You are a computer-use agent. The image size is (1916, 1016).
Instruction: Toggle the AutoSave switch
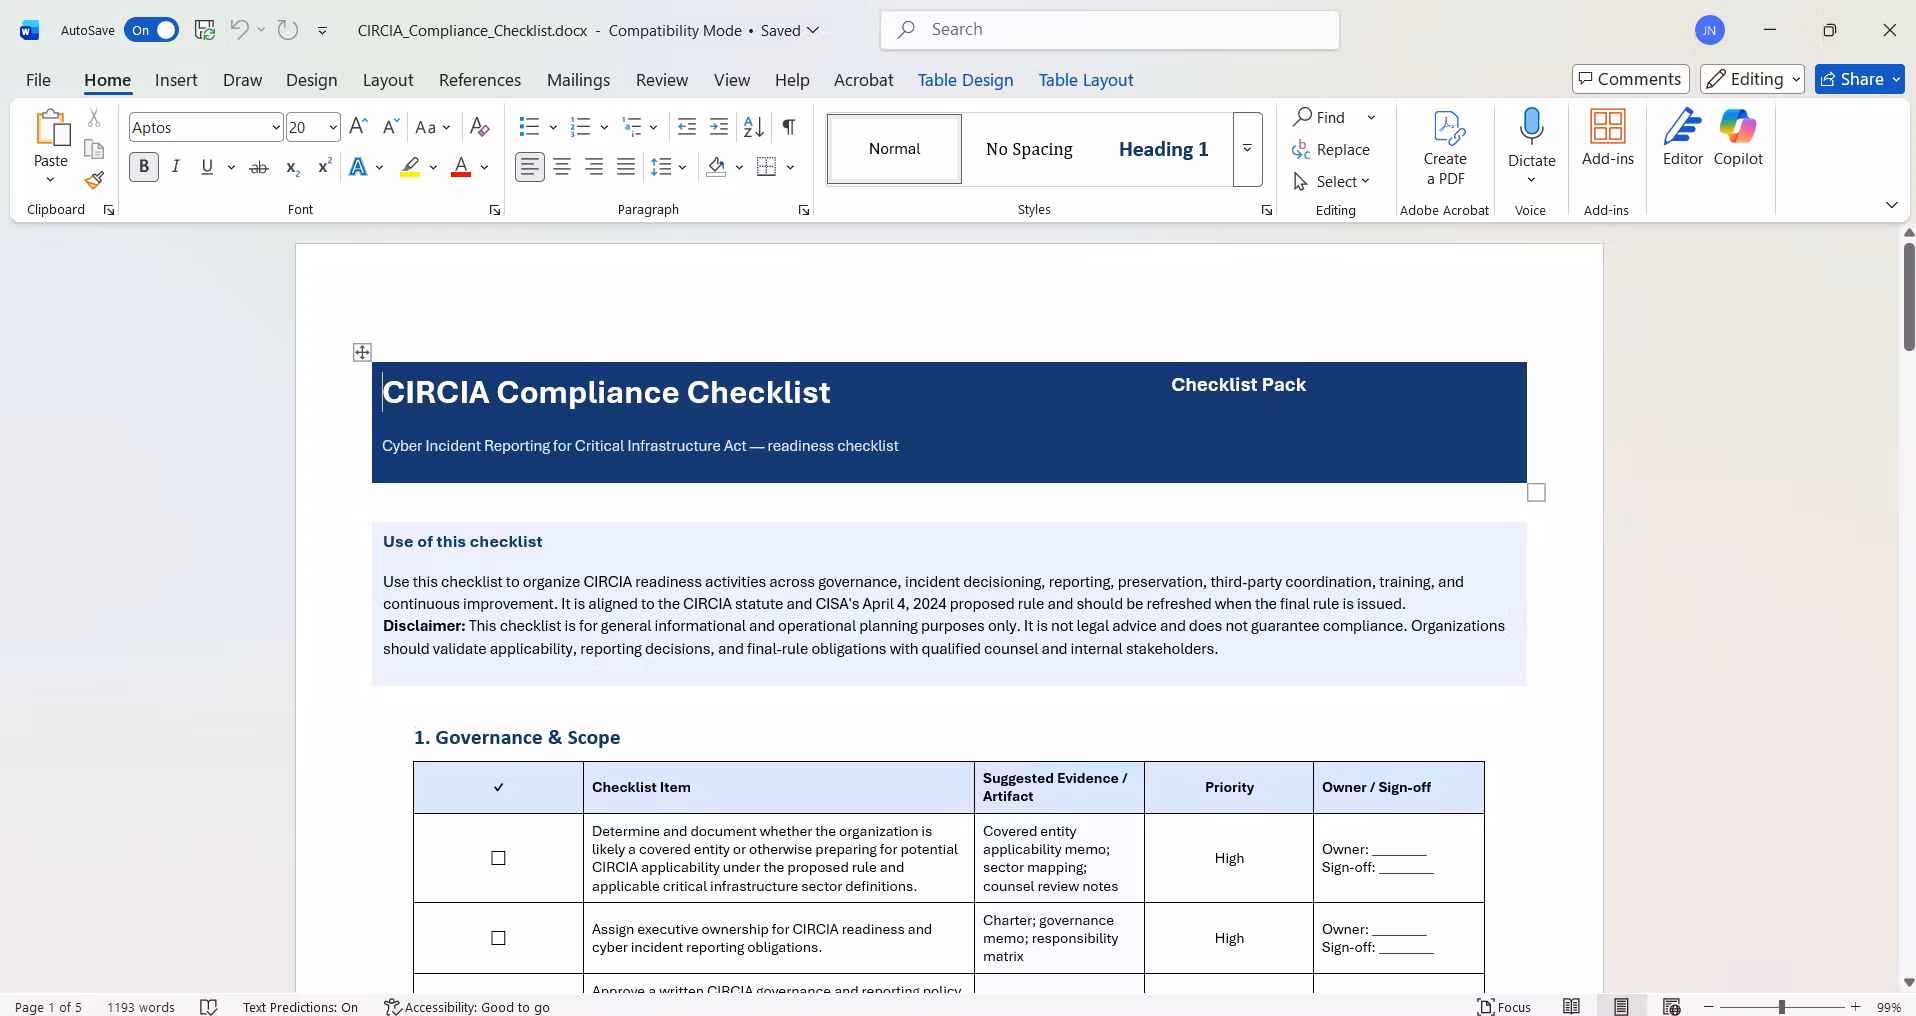tap(151, 30)
